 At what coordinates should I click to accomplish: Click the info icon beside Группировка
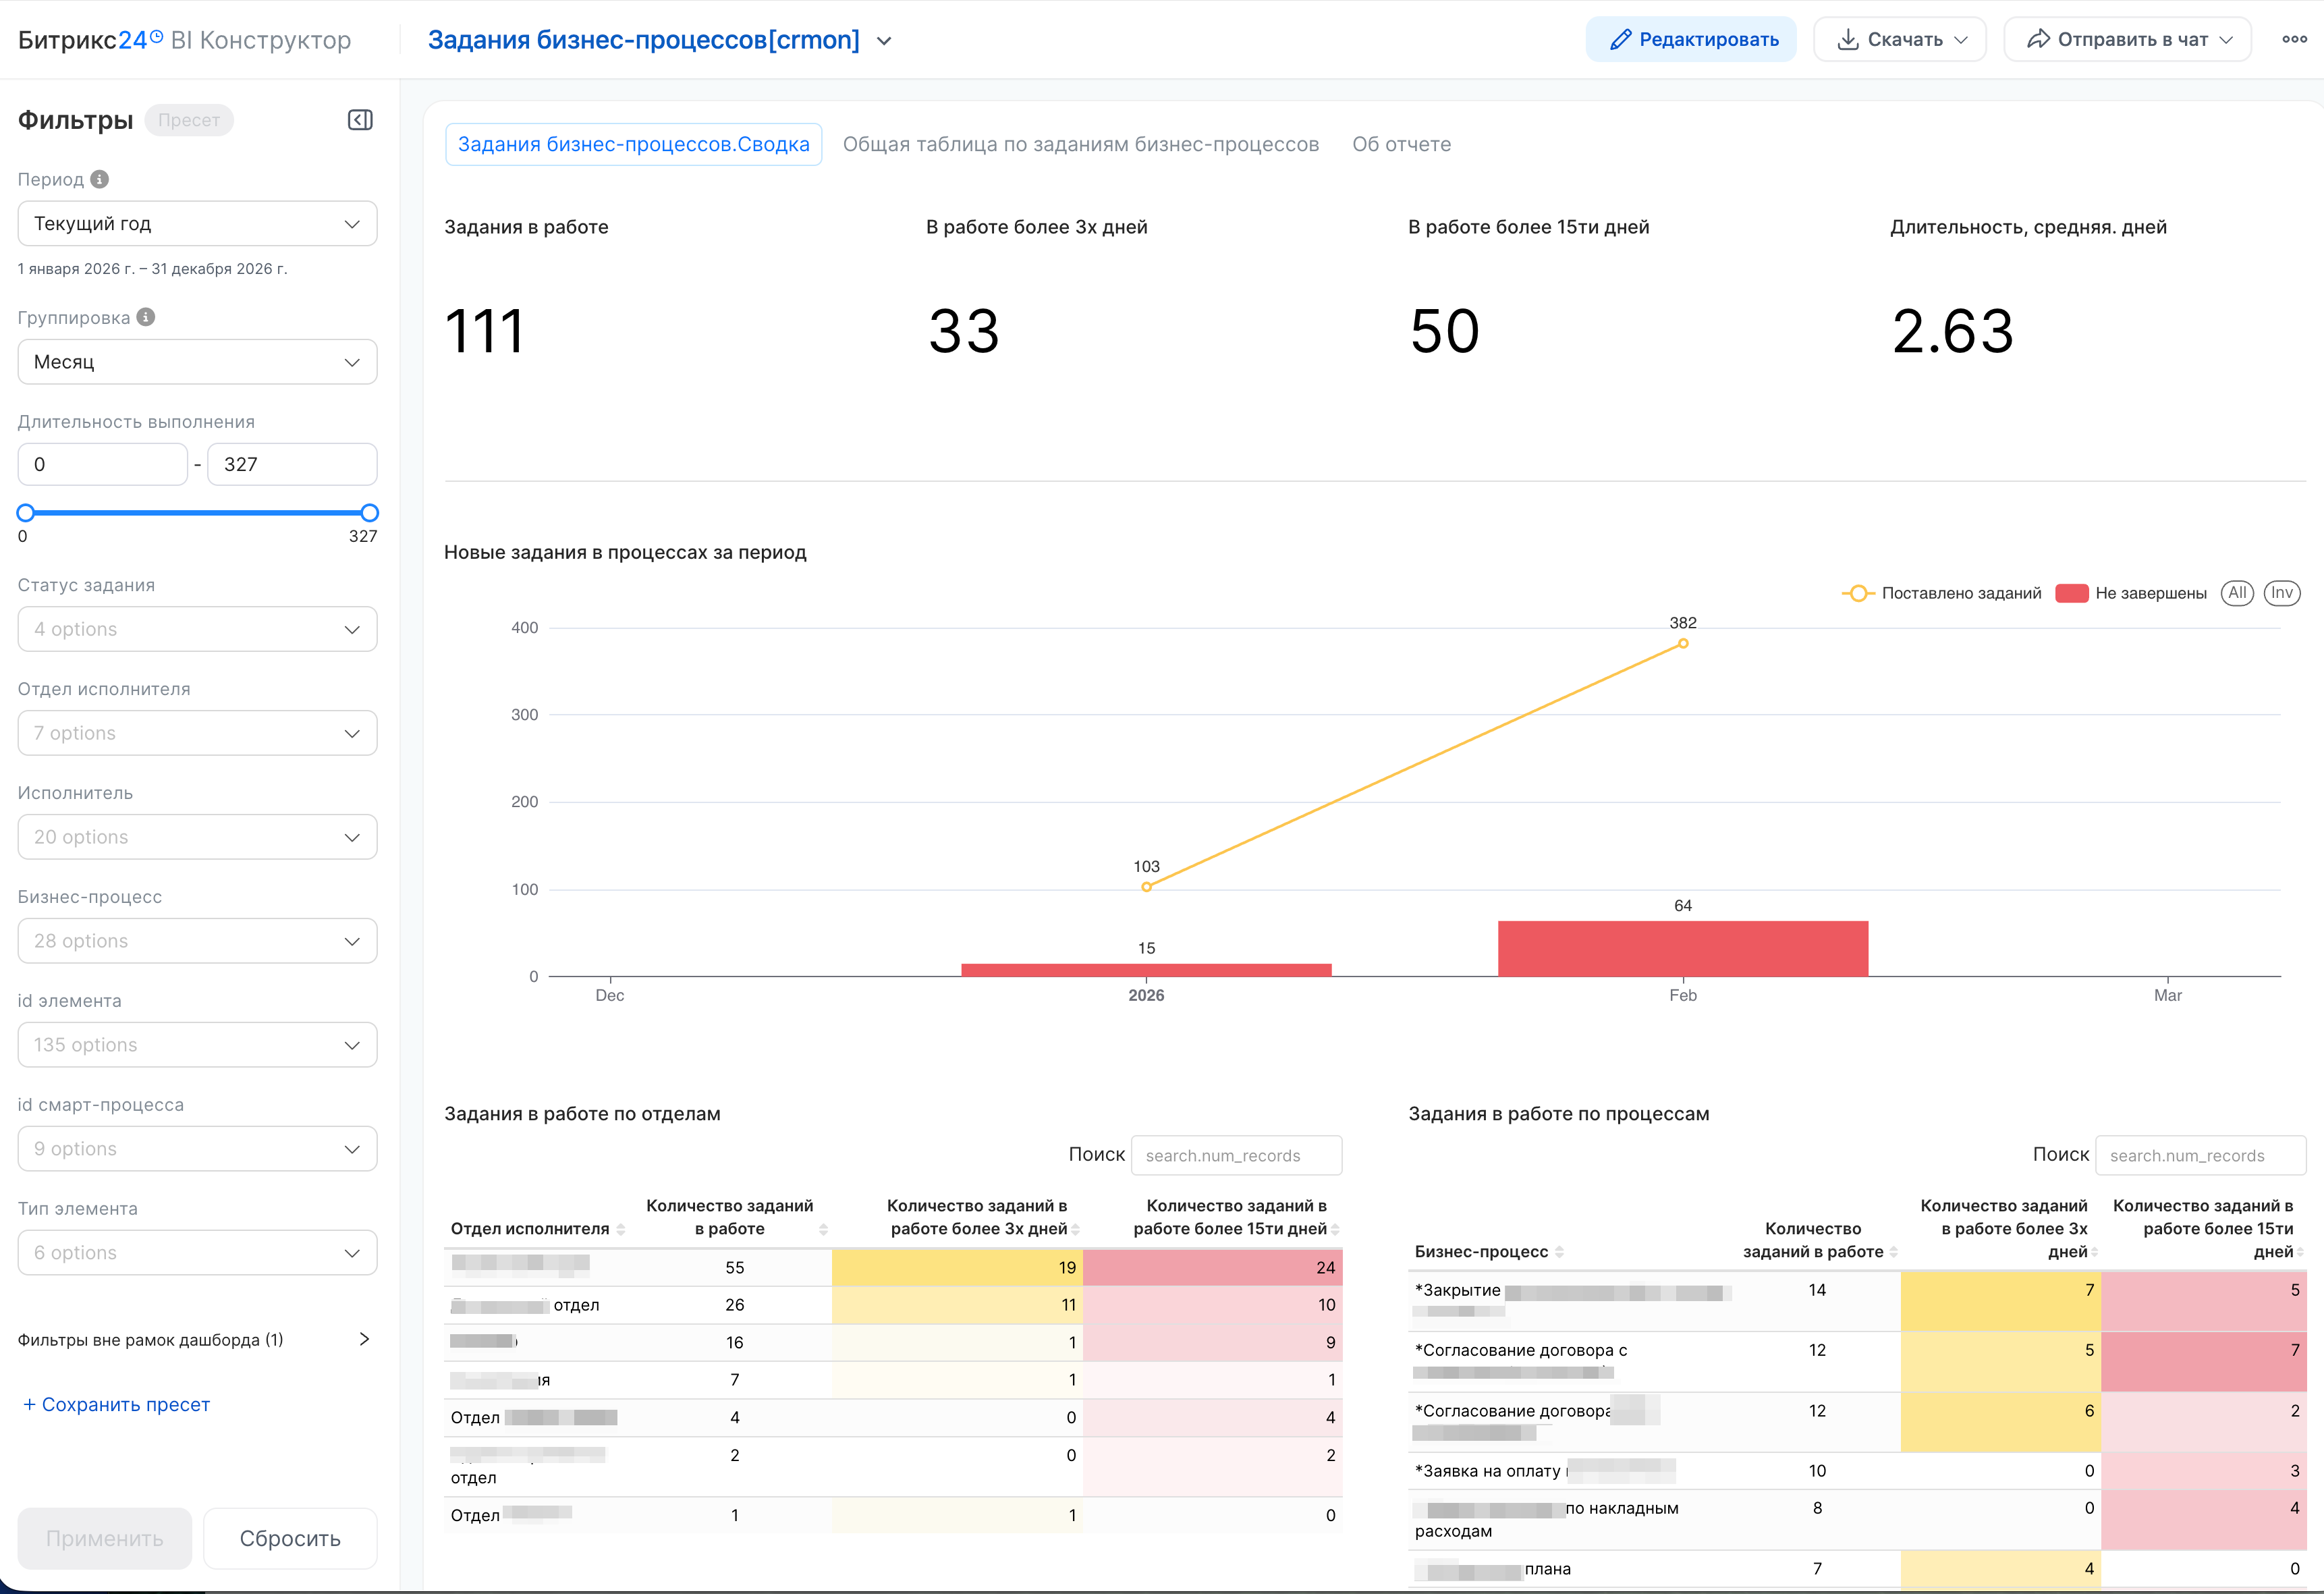point(146,317)
